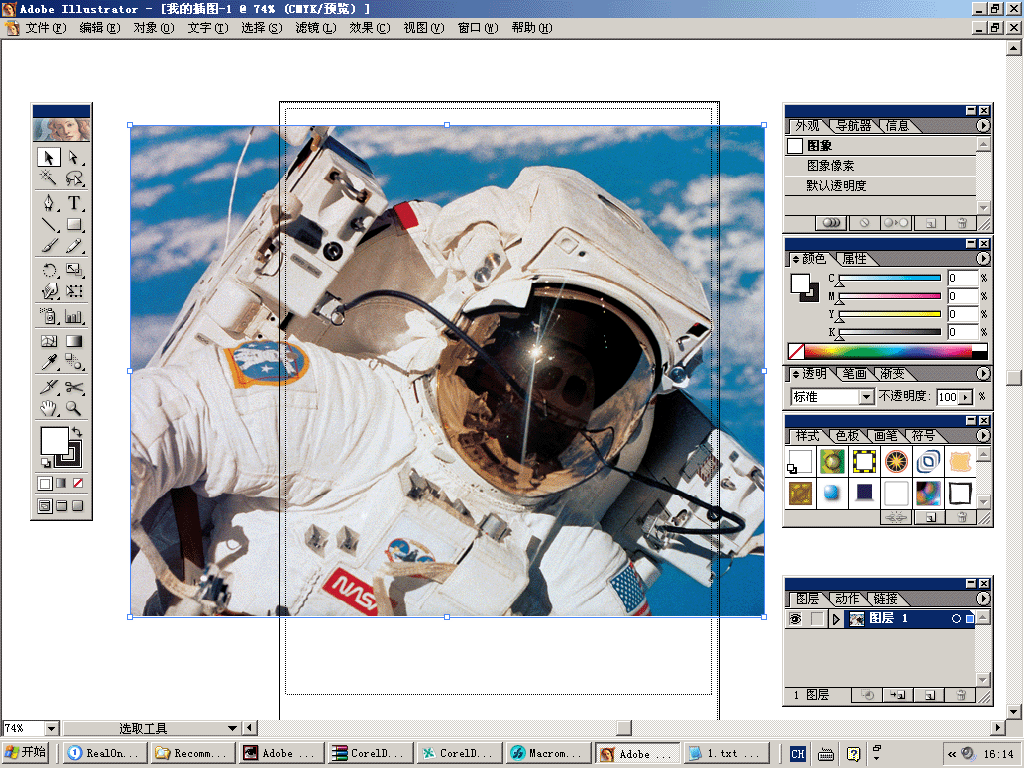The width and height of the screenshot is (1024, 768).
Task: Switch to Standard Screen mode
Action: pyautogui.click(x=44, y=506)
